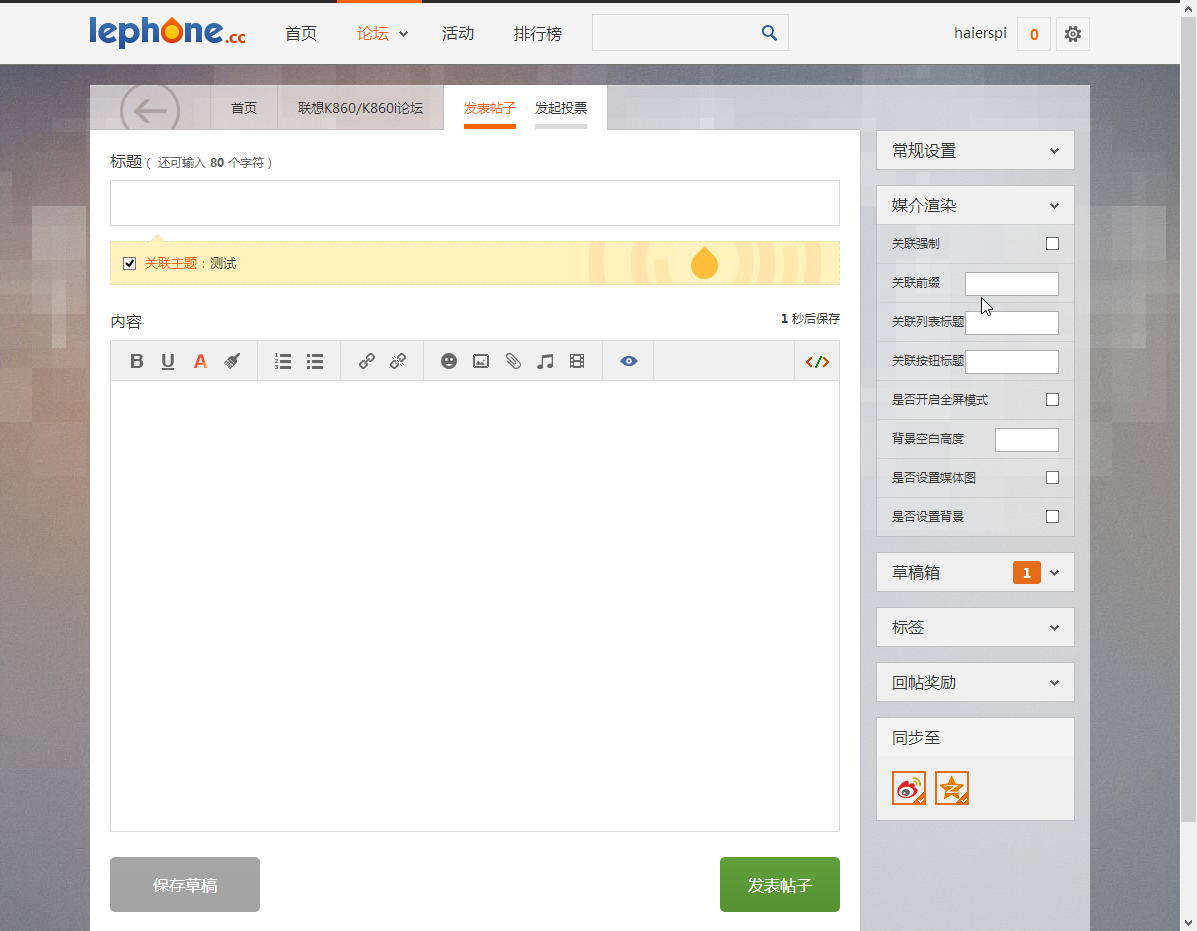Open settings via the gear icon
This screenshot has height=931, width=1197.
point(1073,34)
